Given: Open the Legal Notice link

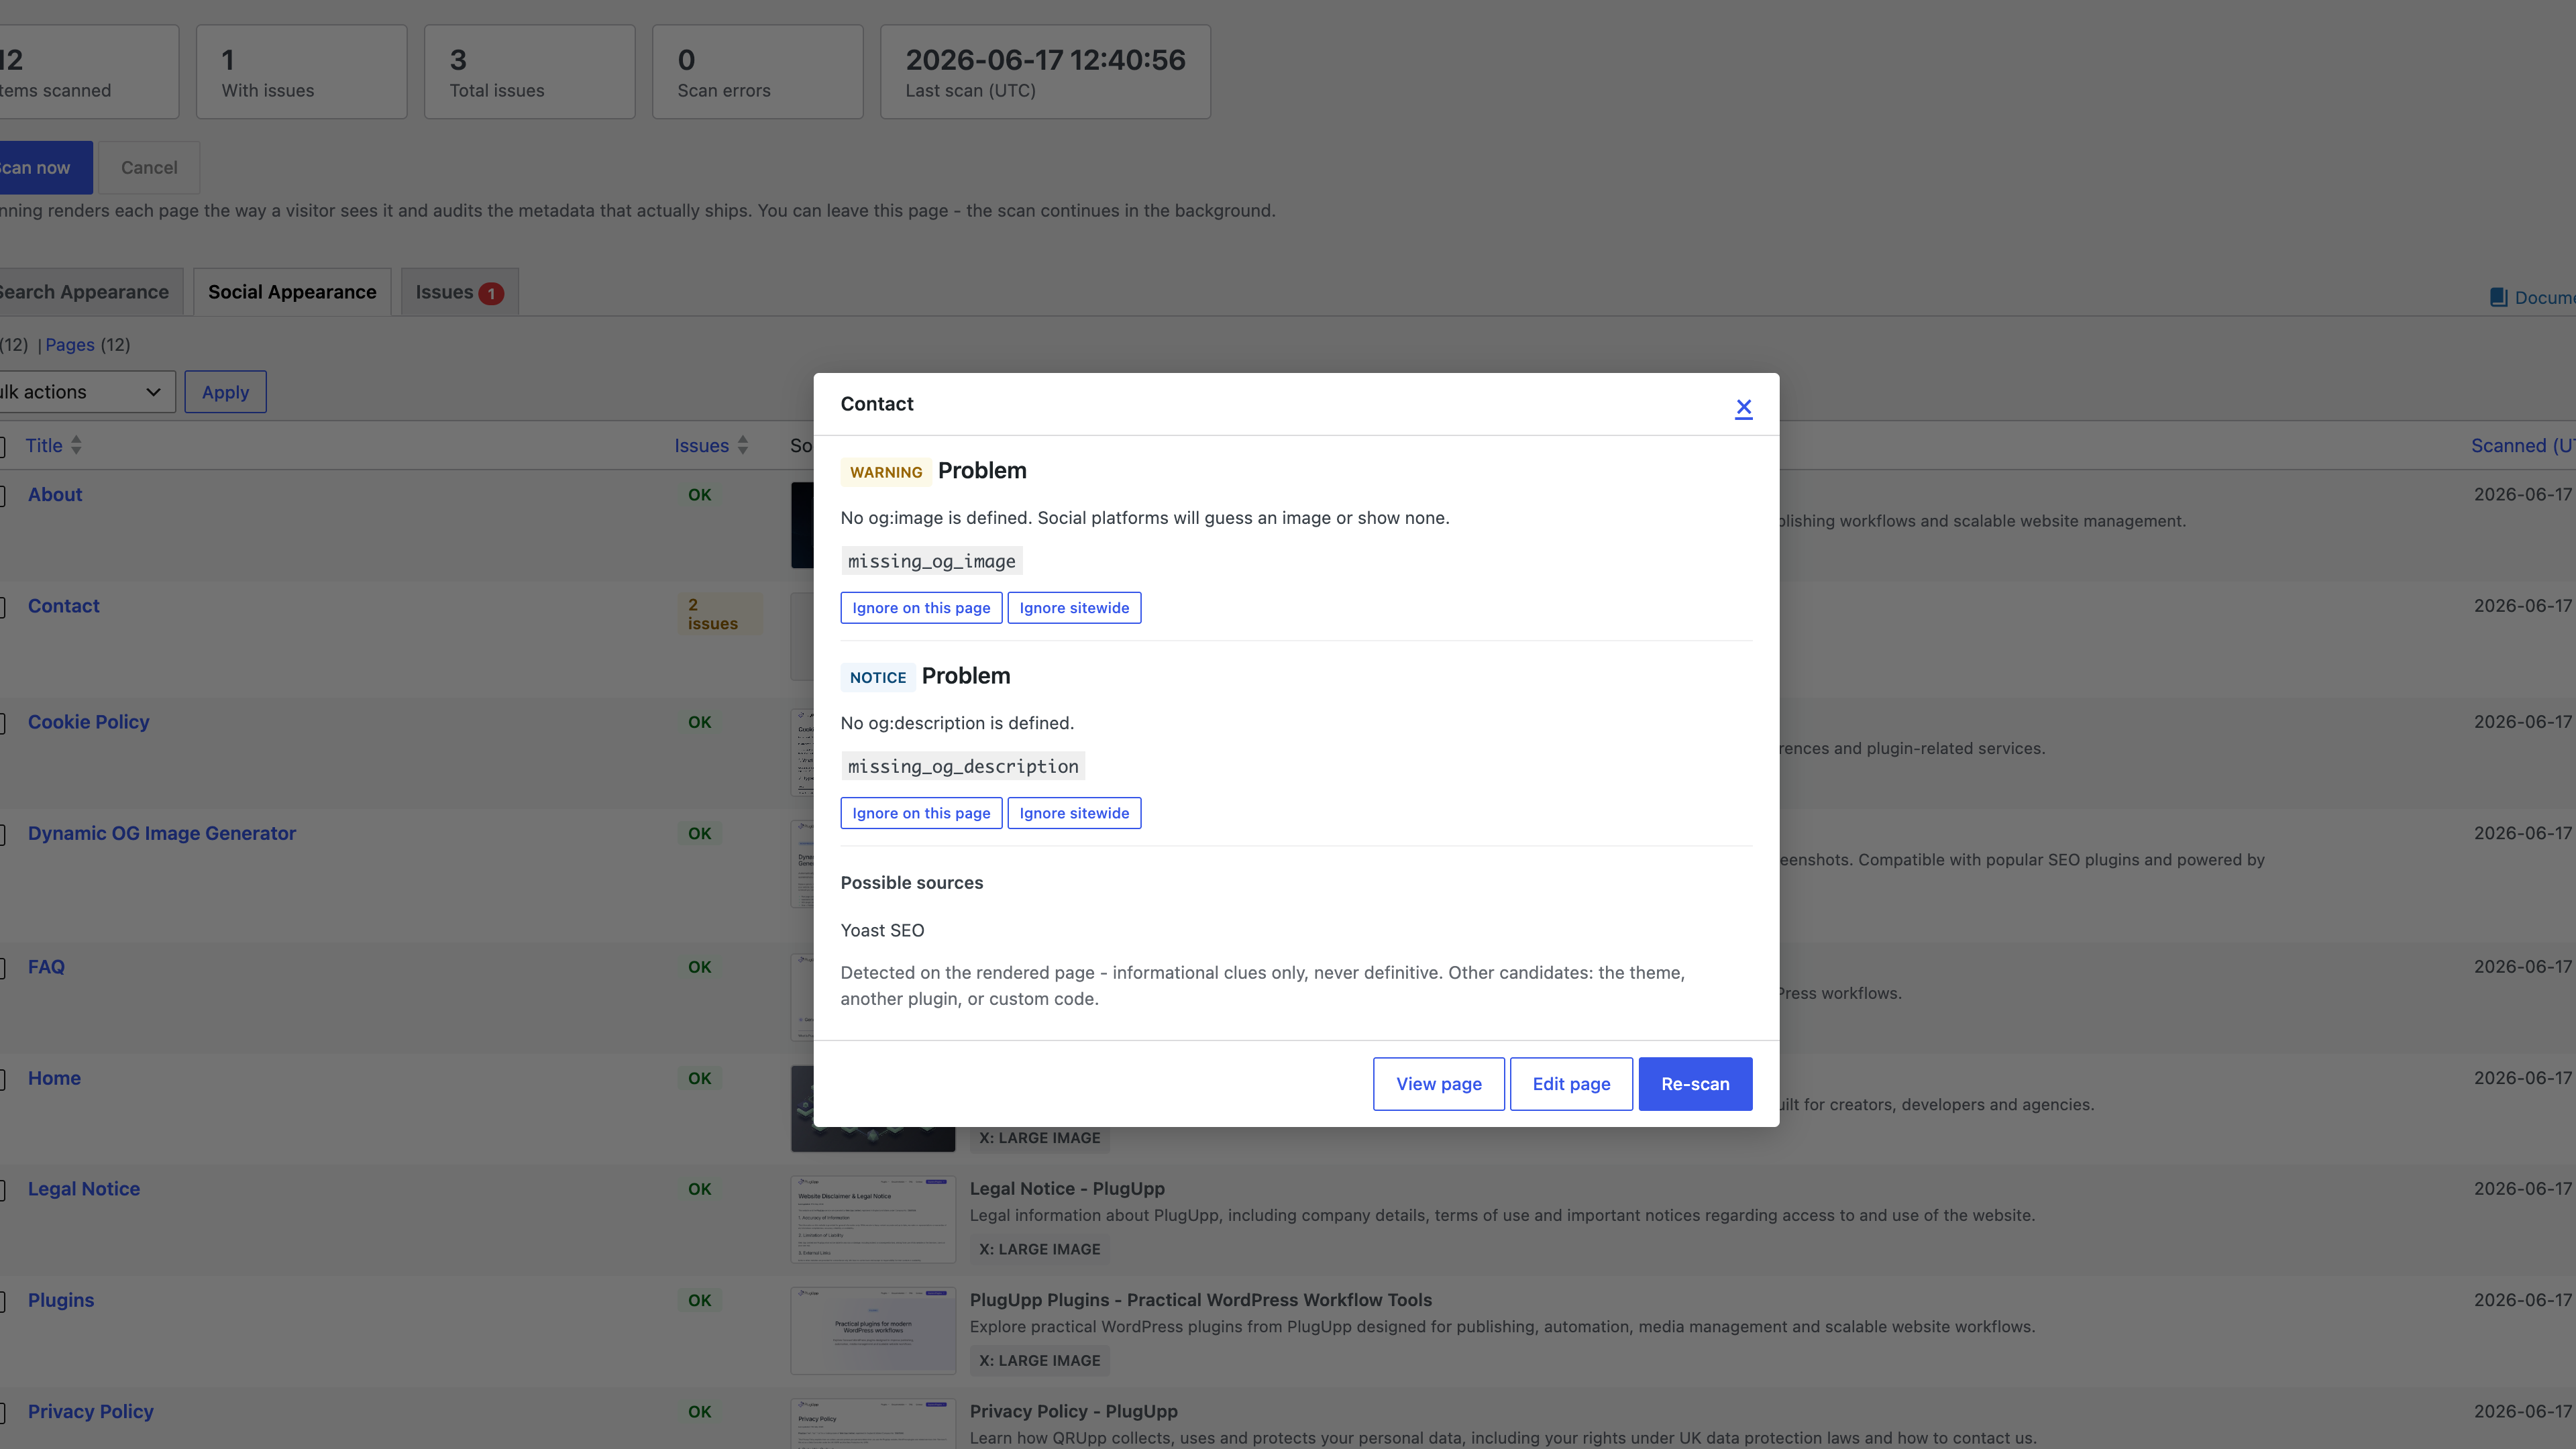Looking at the screenshot, I should click(x=84, y=1189).
